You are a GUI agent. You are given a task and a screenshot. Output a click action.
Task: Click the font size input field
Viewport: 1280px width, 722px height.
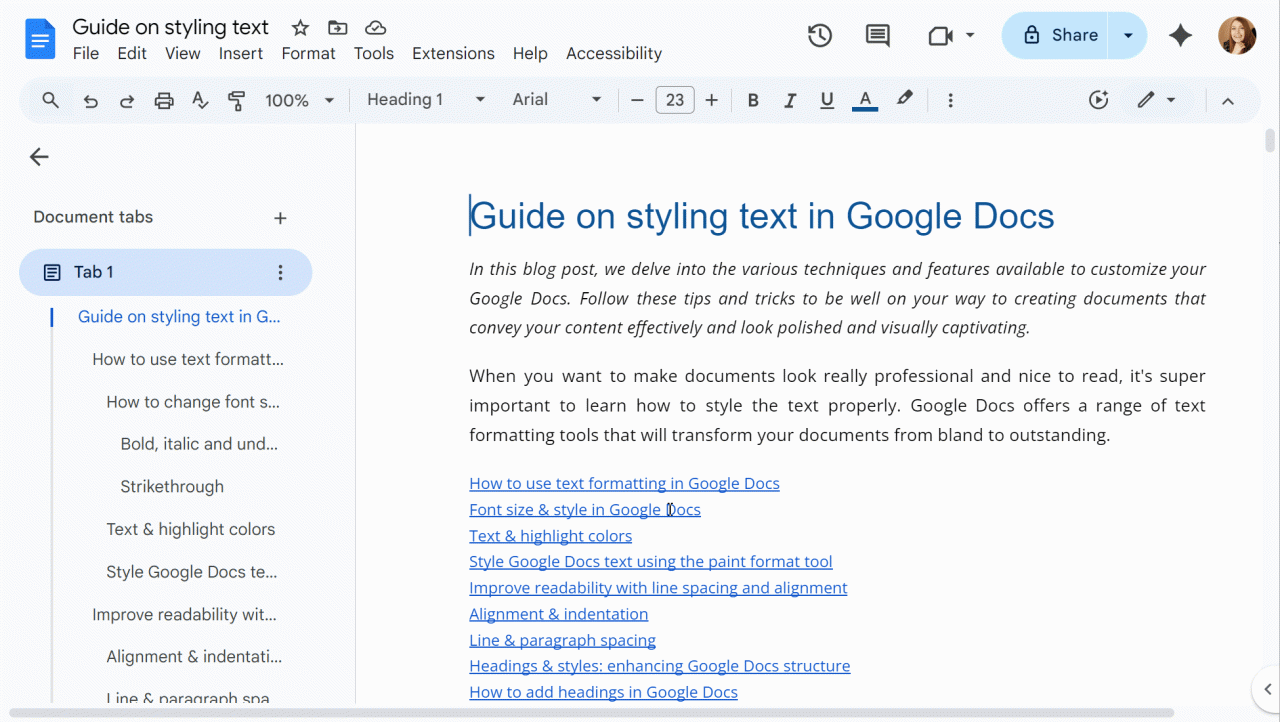pos(675,100)
